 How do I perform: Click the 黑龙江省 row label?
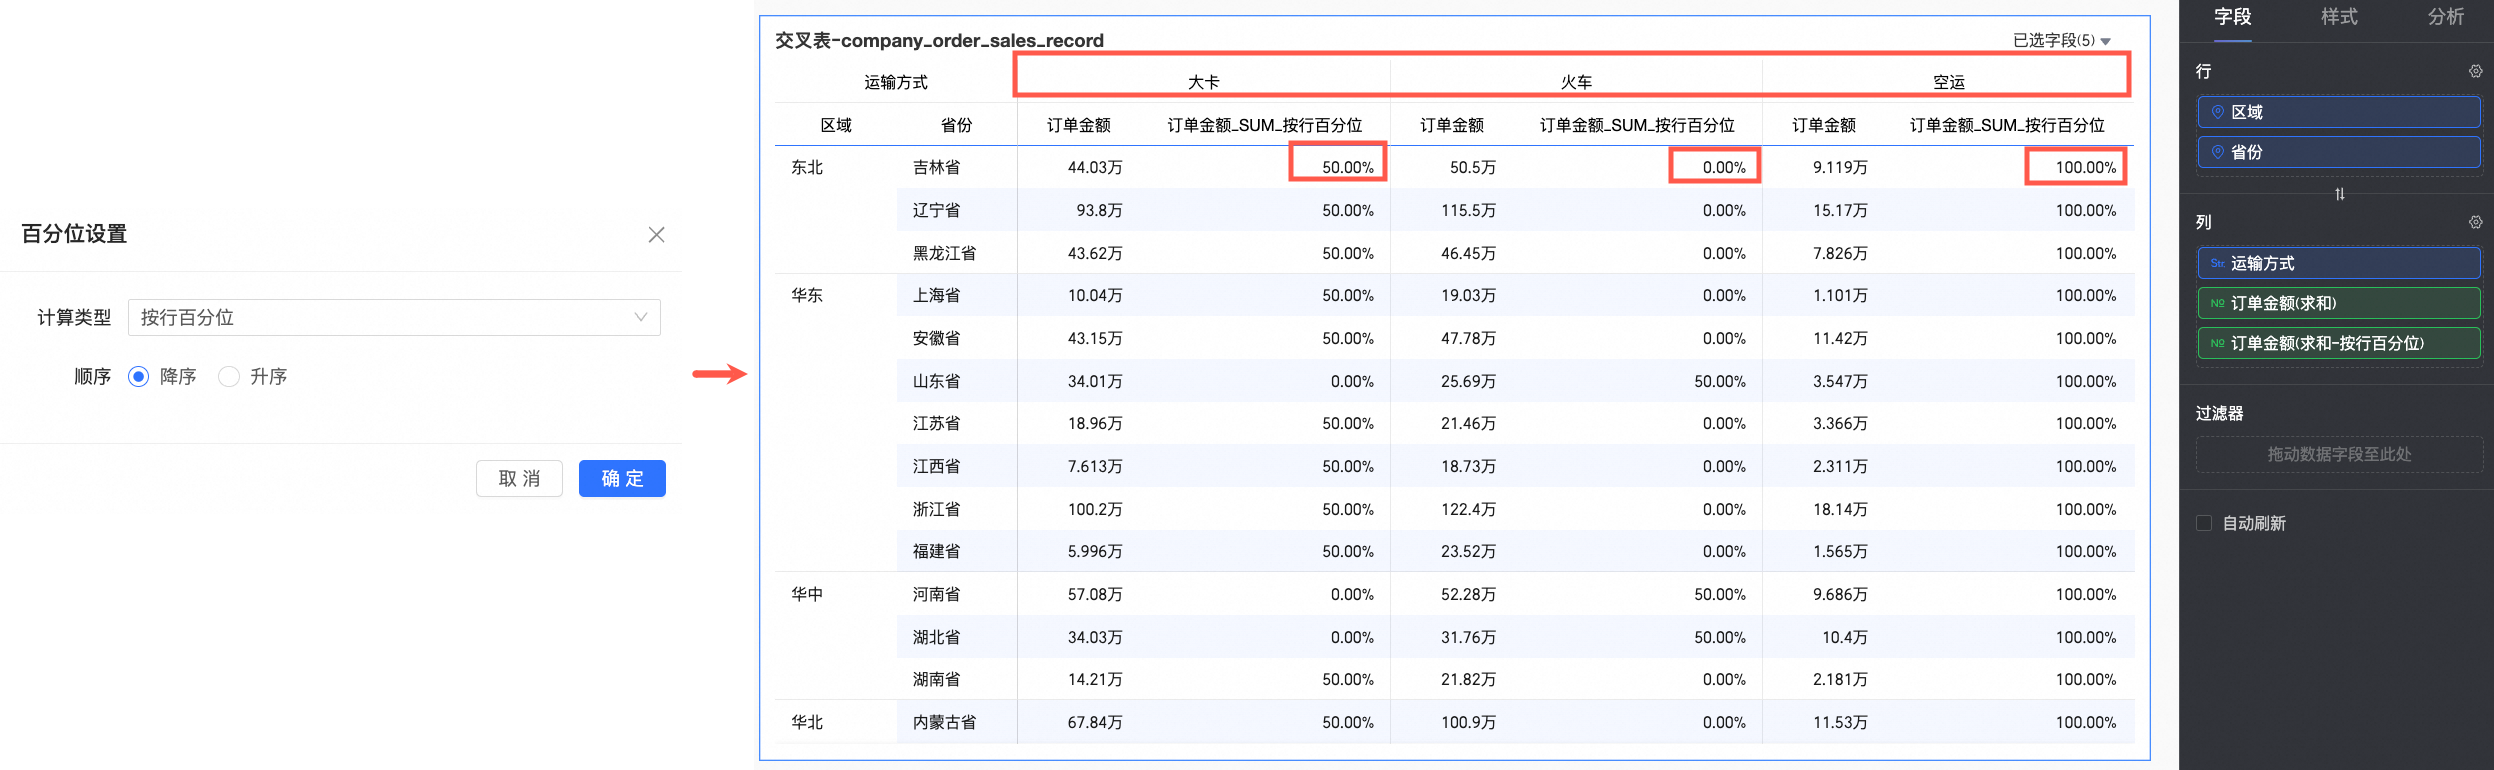(x=944, y=253)
